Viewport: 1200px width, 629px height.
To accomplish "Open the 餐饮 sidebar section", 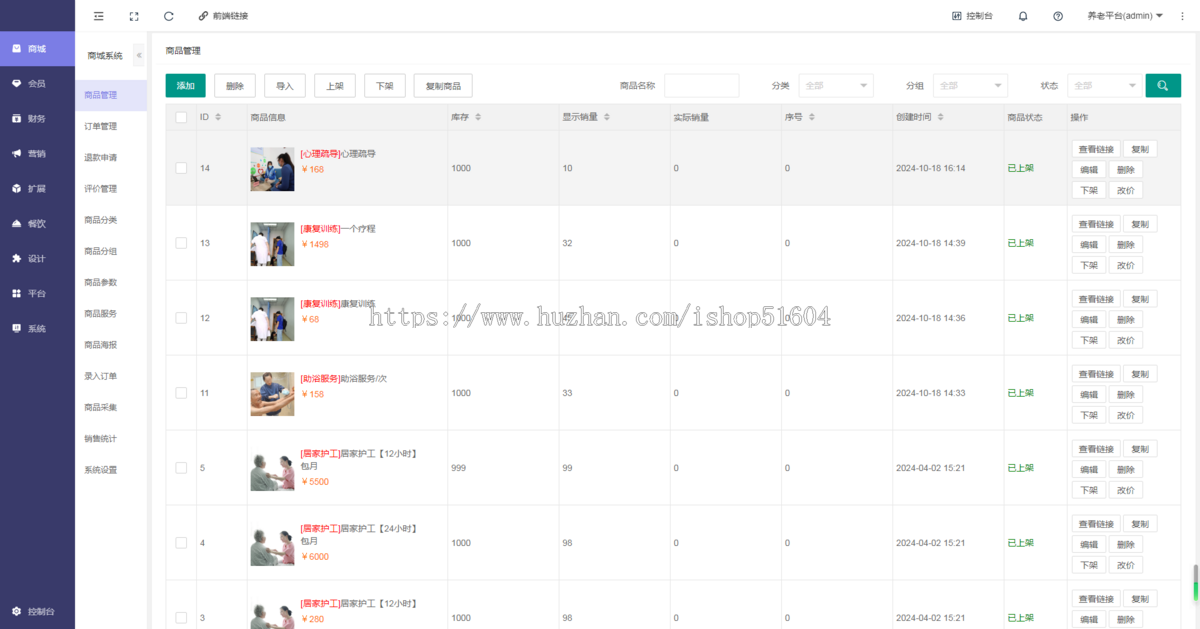I will pyautogui.click(x=37, y=223).
